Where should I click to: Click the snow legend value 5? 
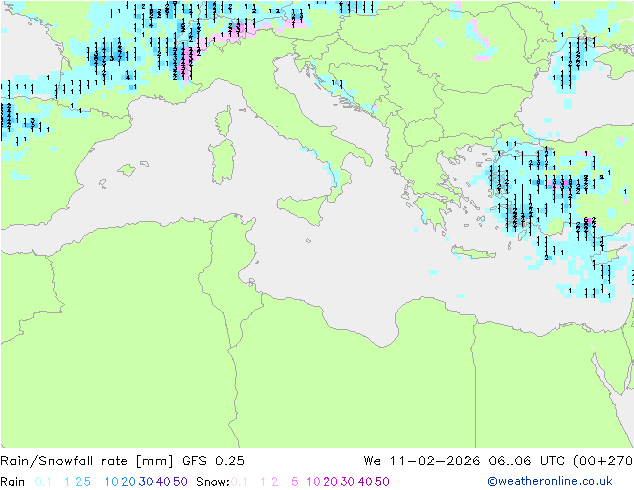[294, 482]
